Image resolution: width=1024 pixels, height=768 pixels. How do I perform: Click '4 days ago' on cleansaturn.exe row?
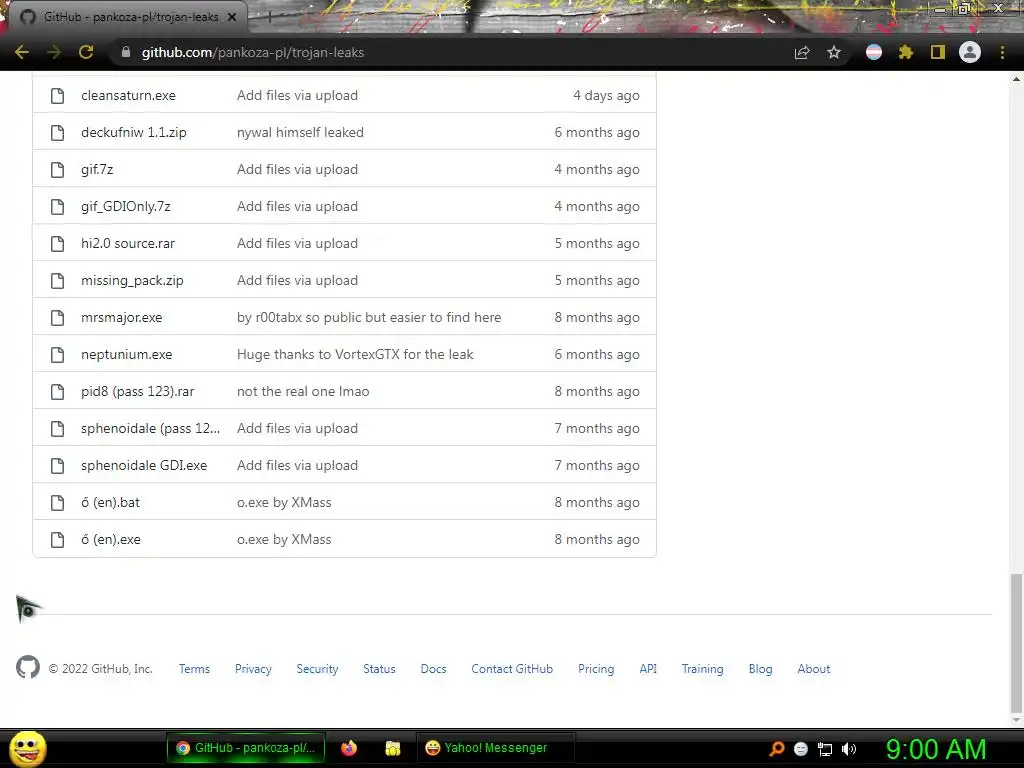tap(606, 95)
